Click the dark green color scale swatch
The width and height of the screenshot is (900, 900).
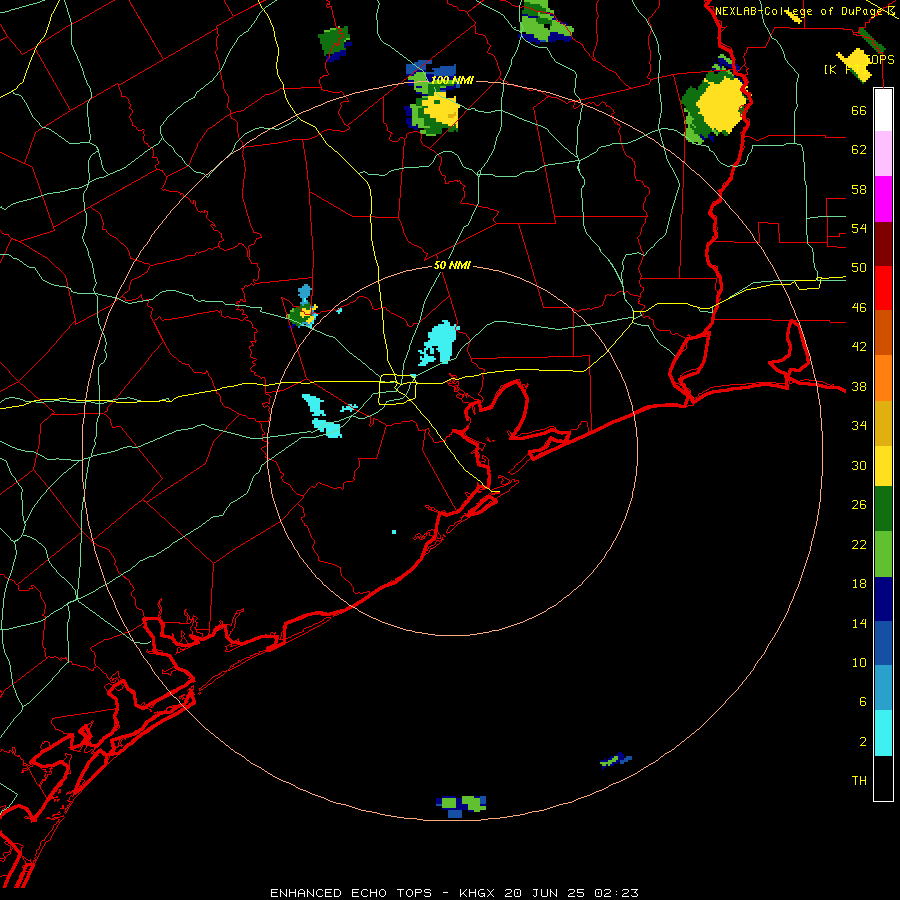pos(883,509)
